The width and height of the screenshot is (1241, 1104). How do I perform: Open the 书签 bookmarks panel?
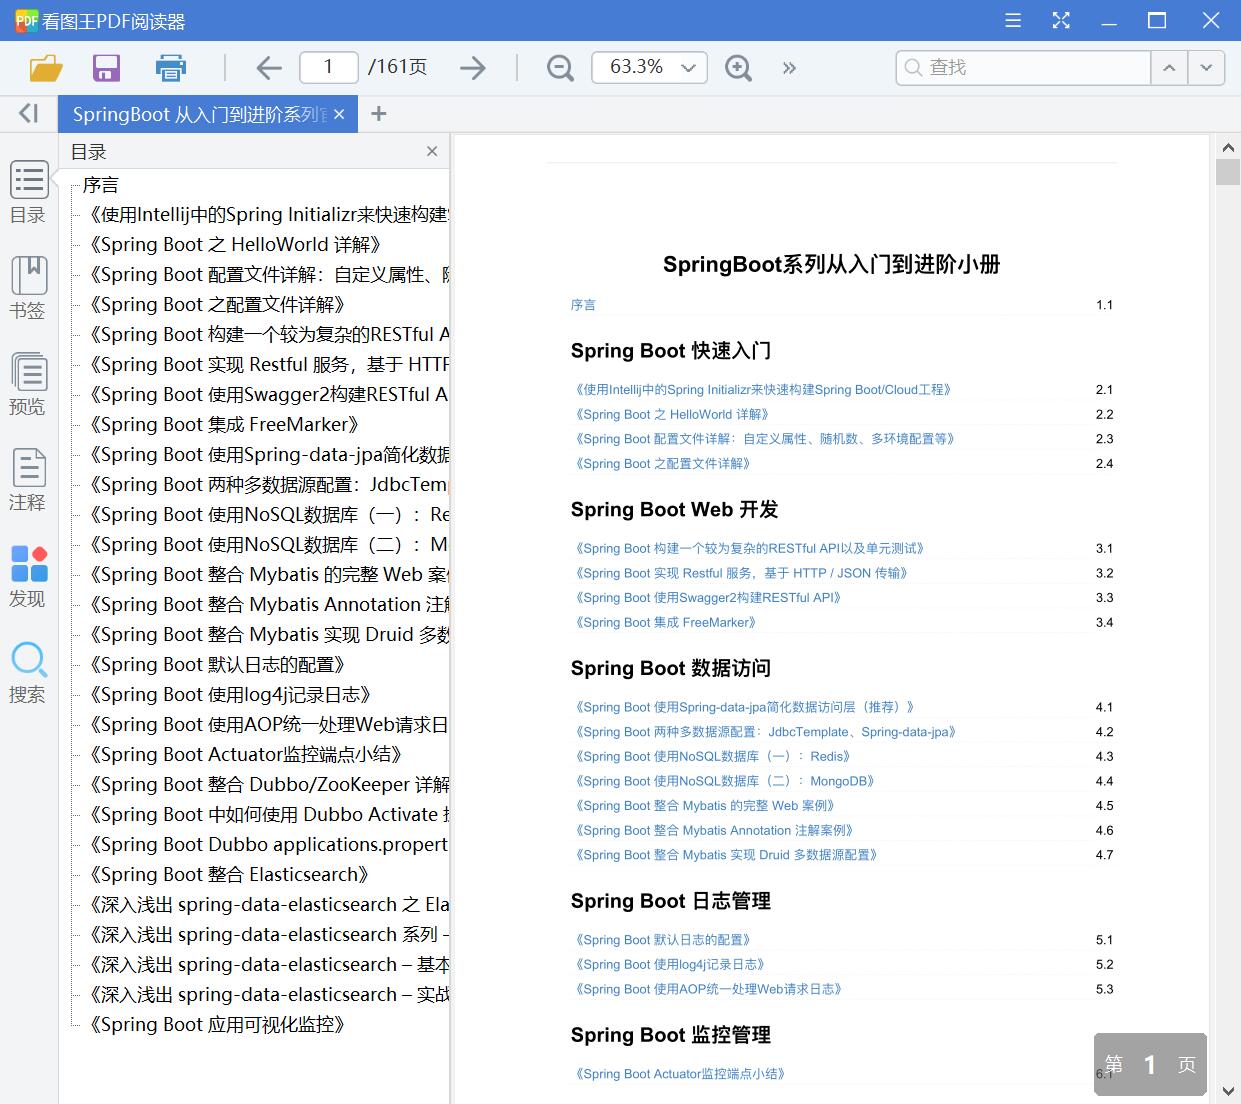(x=28, y=288)
